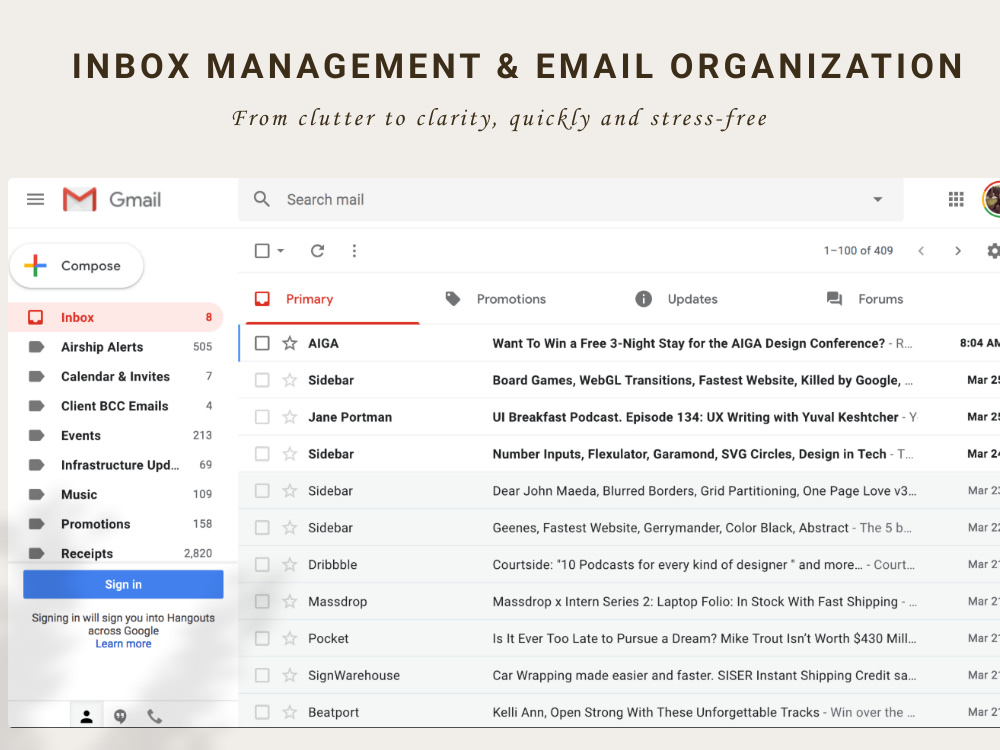Open the main menu hamburger icon

pyautogui.click(x=36, y=200)
